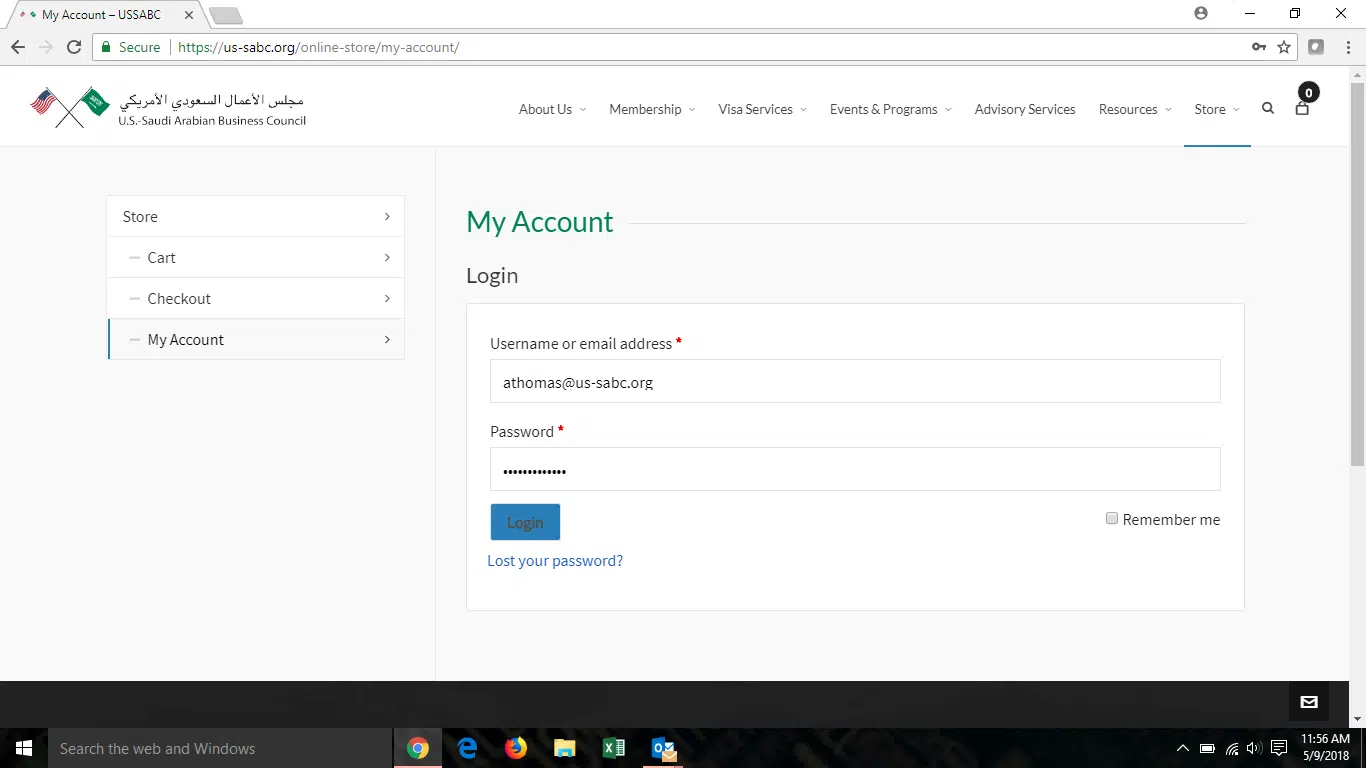The height and width of the screenshot is (768, 1366).
Task: Click the browser back arrow
Action: tap(18, 47)
